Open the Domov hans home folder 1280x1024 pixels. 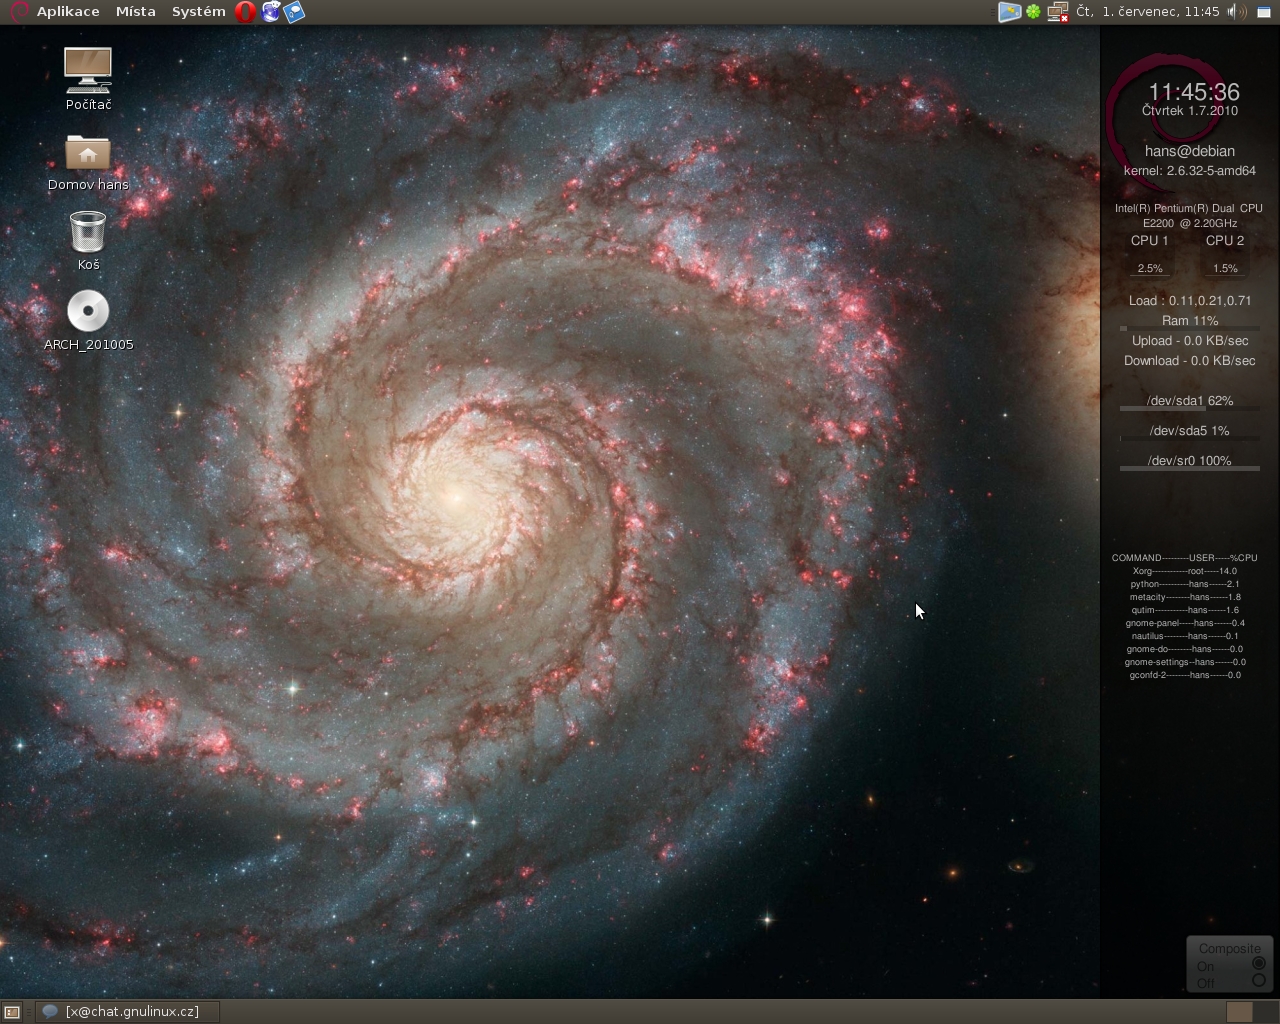[x=88, y=154]
